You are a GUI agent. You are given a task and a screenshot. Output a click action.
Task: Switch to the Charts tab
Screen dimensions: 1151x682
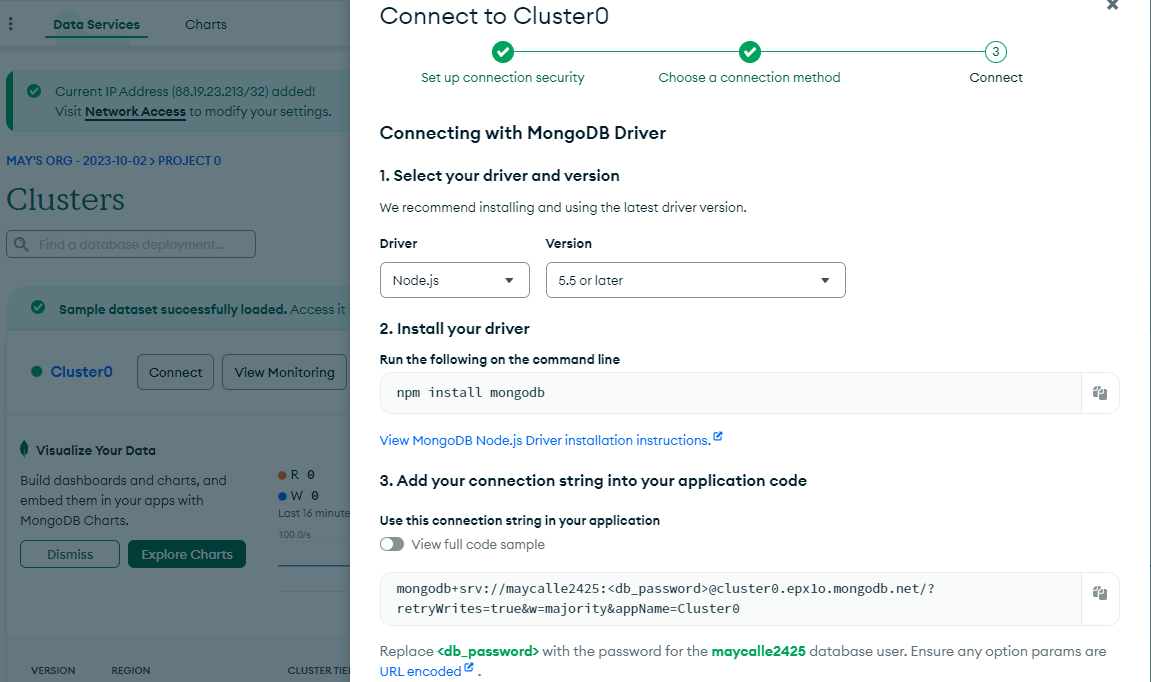pyautogui.click(x=206, y=24)
